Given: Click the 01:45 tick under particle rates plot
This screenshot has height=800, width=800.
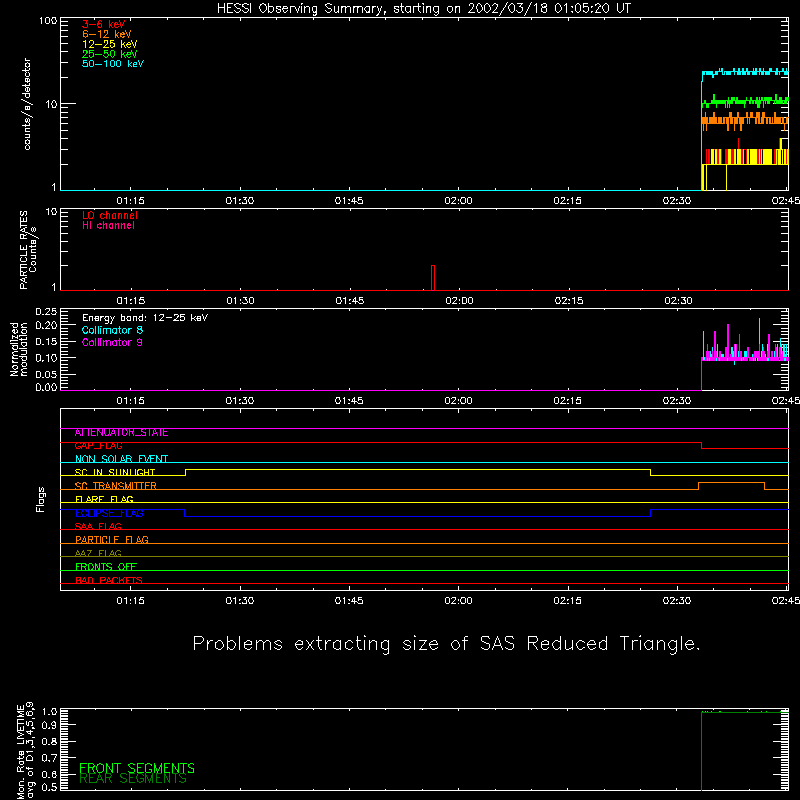Looking at the screenshot, I should (349, 301).
